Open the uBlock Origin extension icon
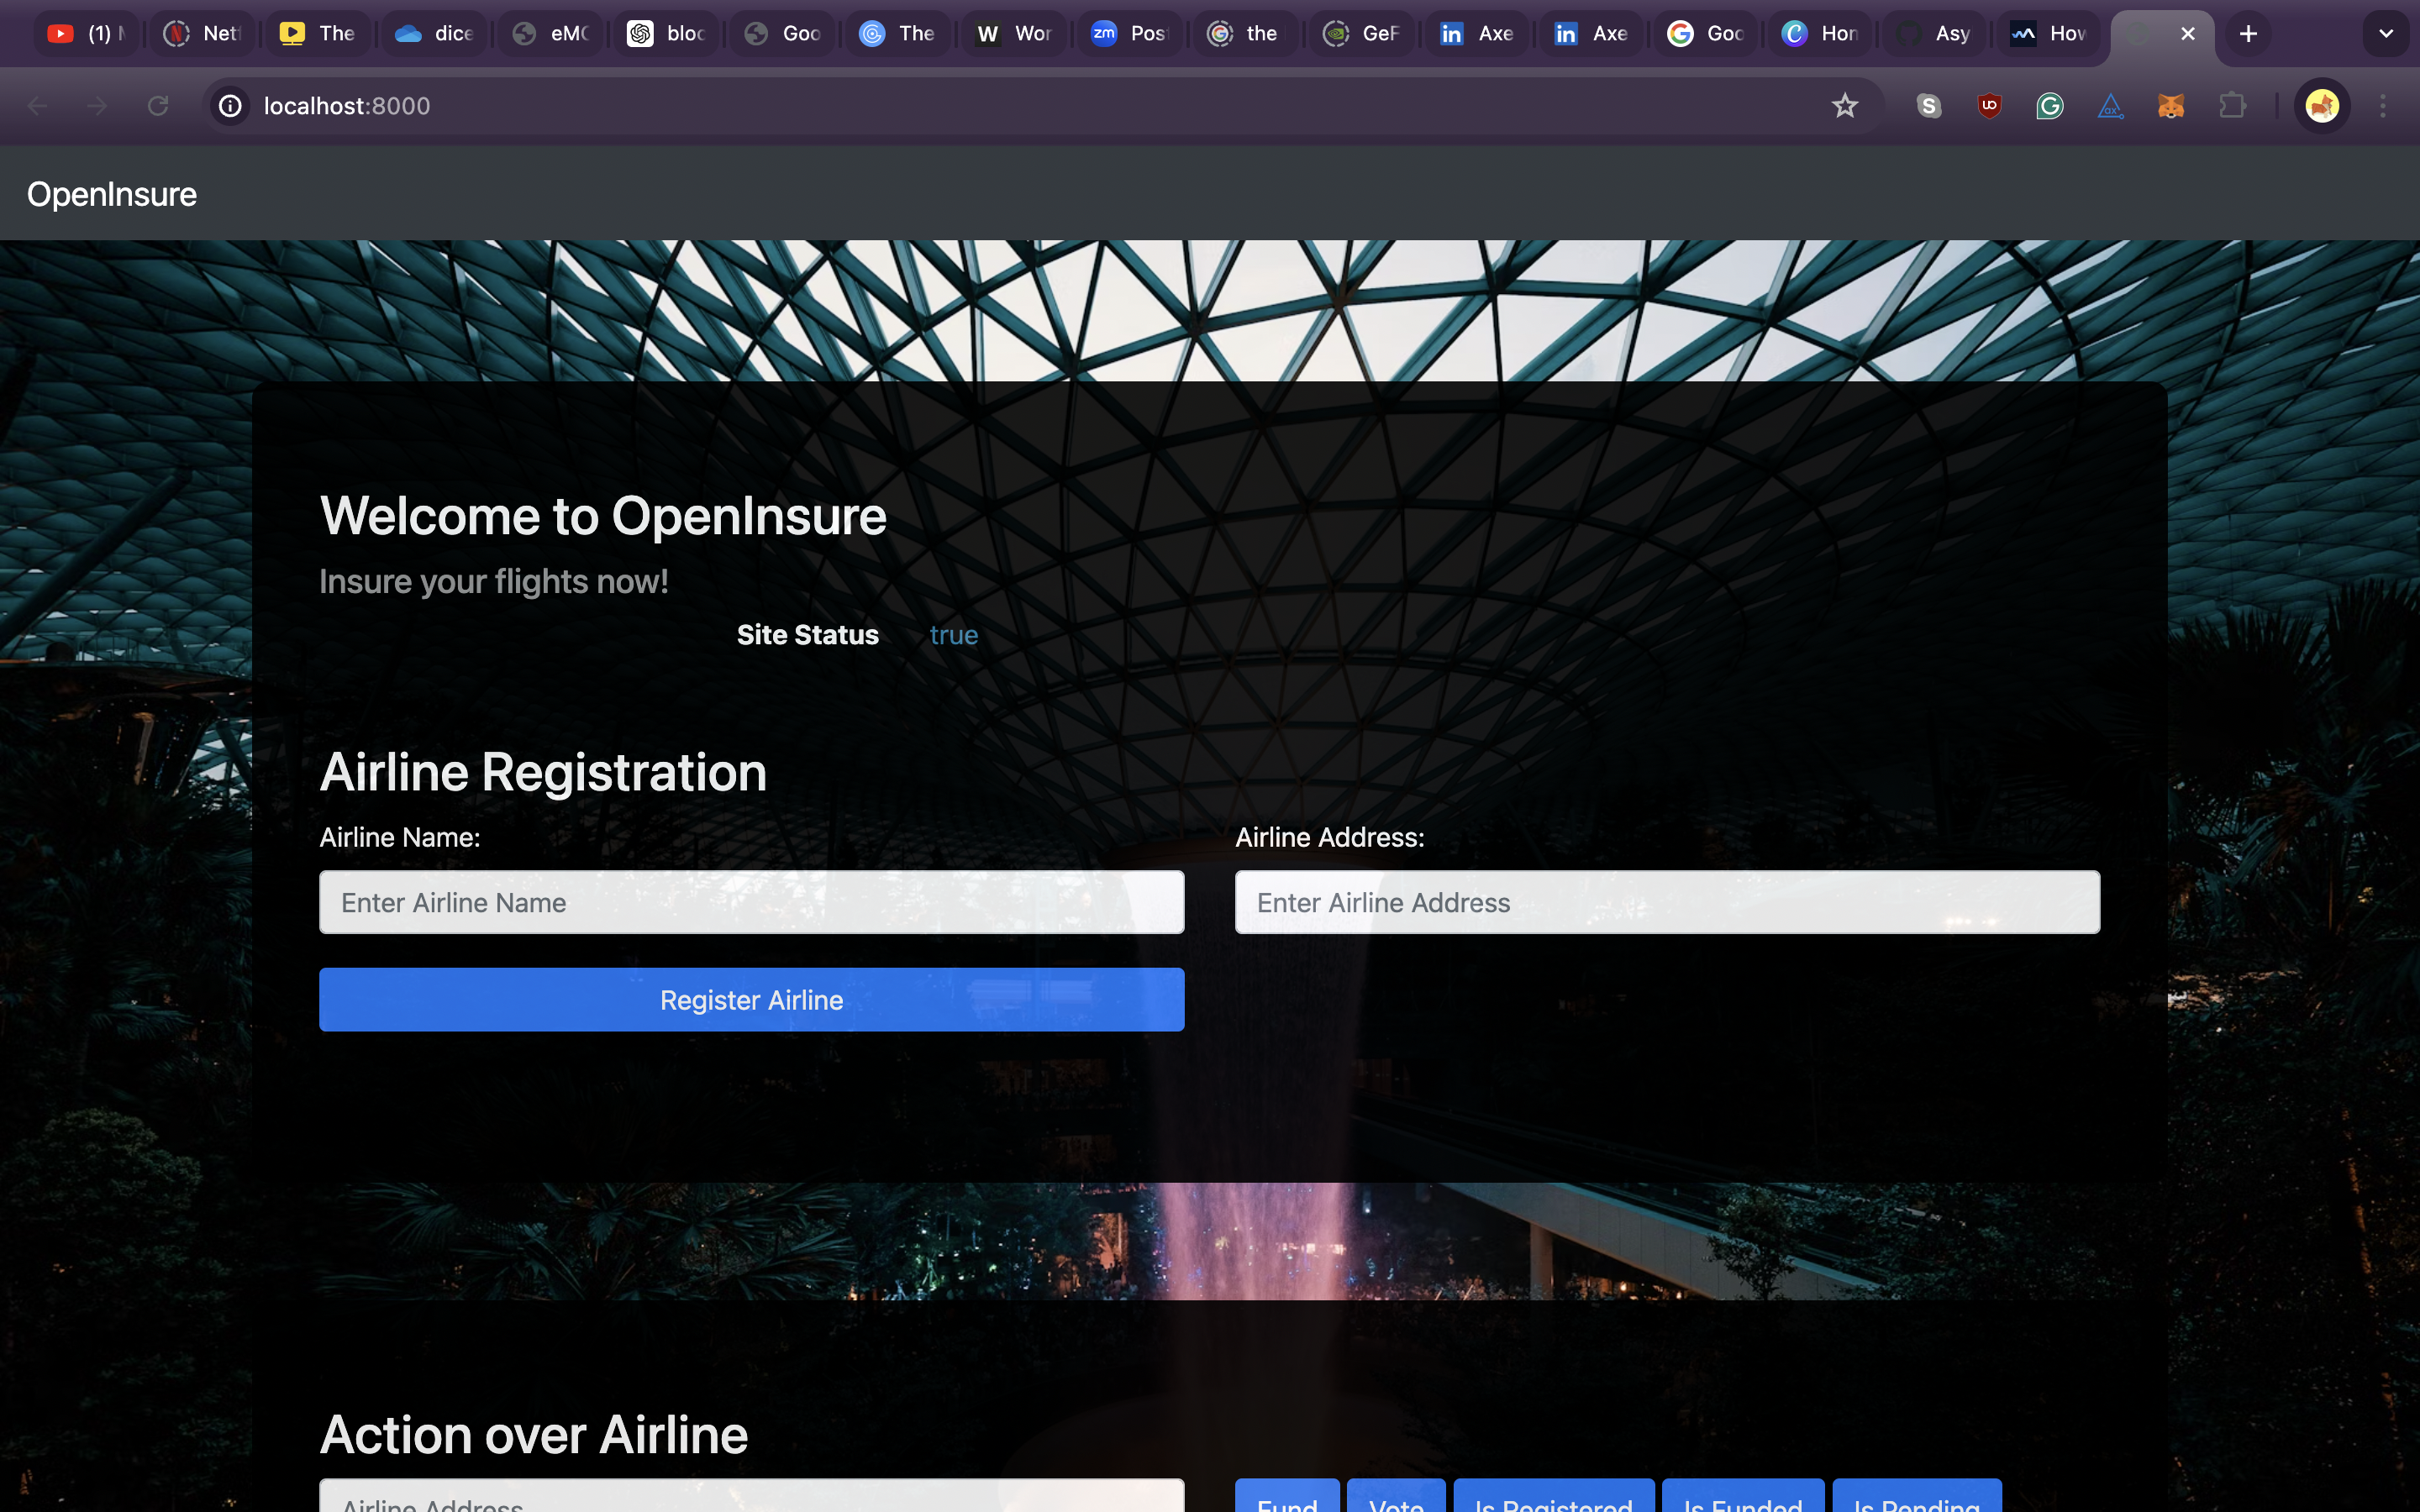 (1989, 106)
